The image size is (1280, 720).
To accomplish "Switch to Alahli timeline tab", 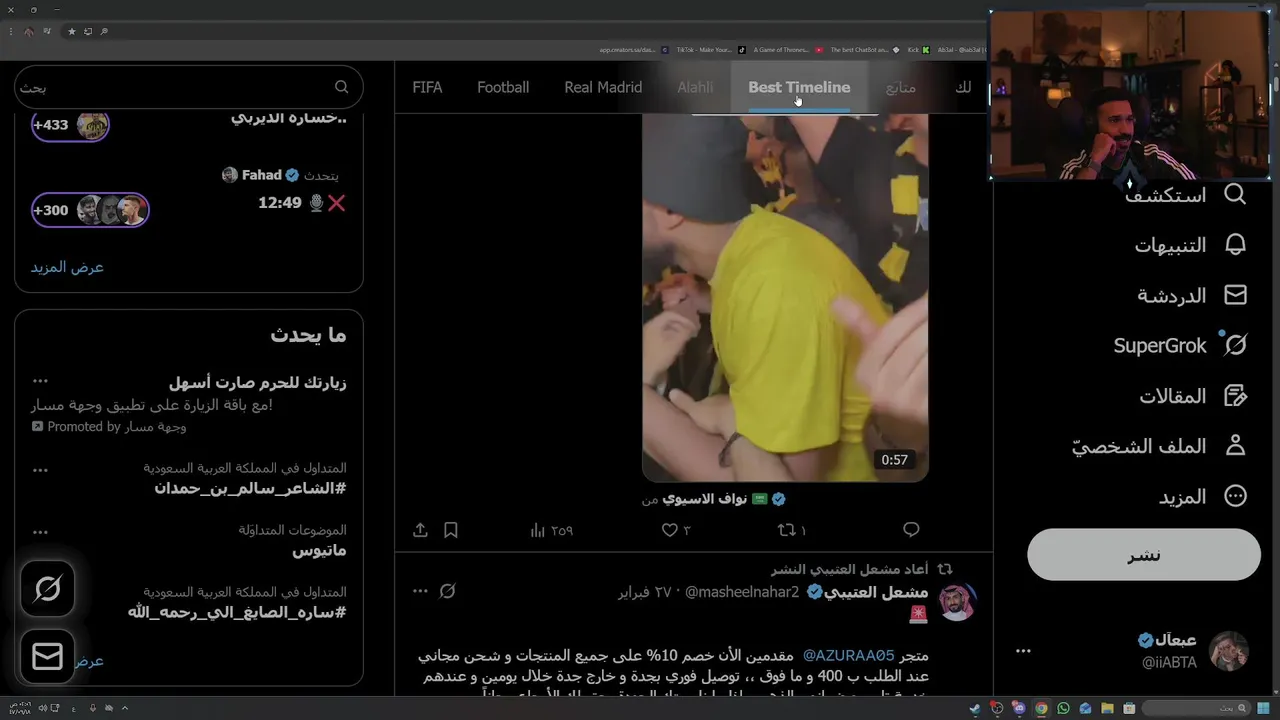I will [x=695, y=87].
